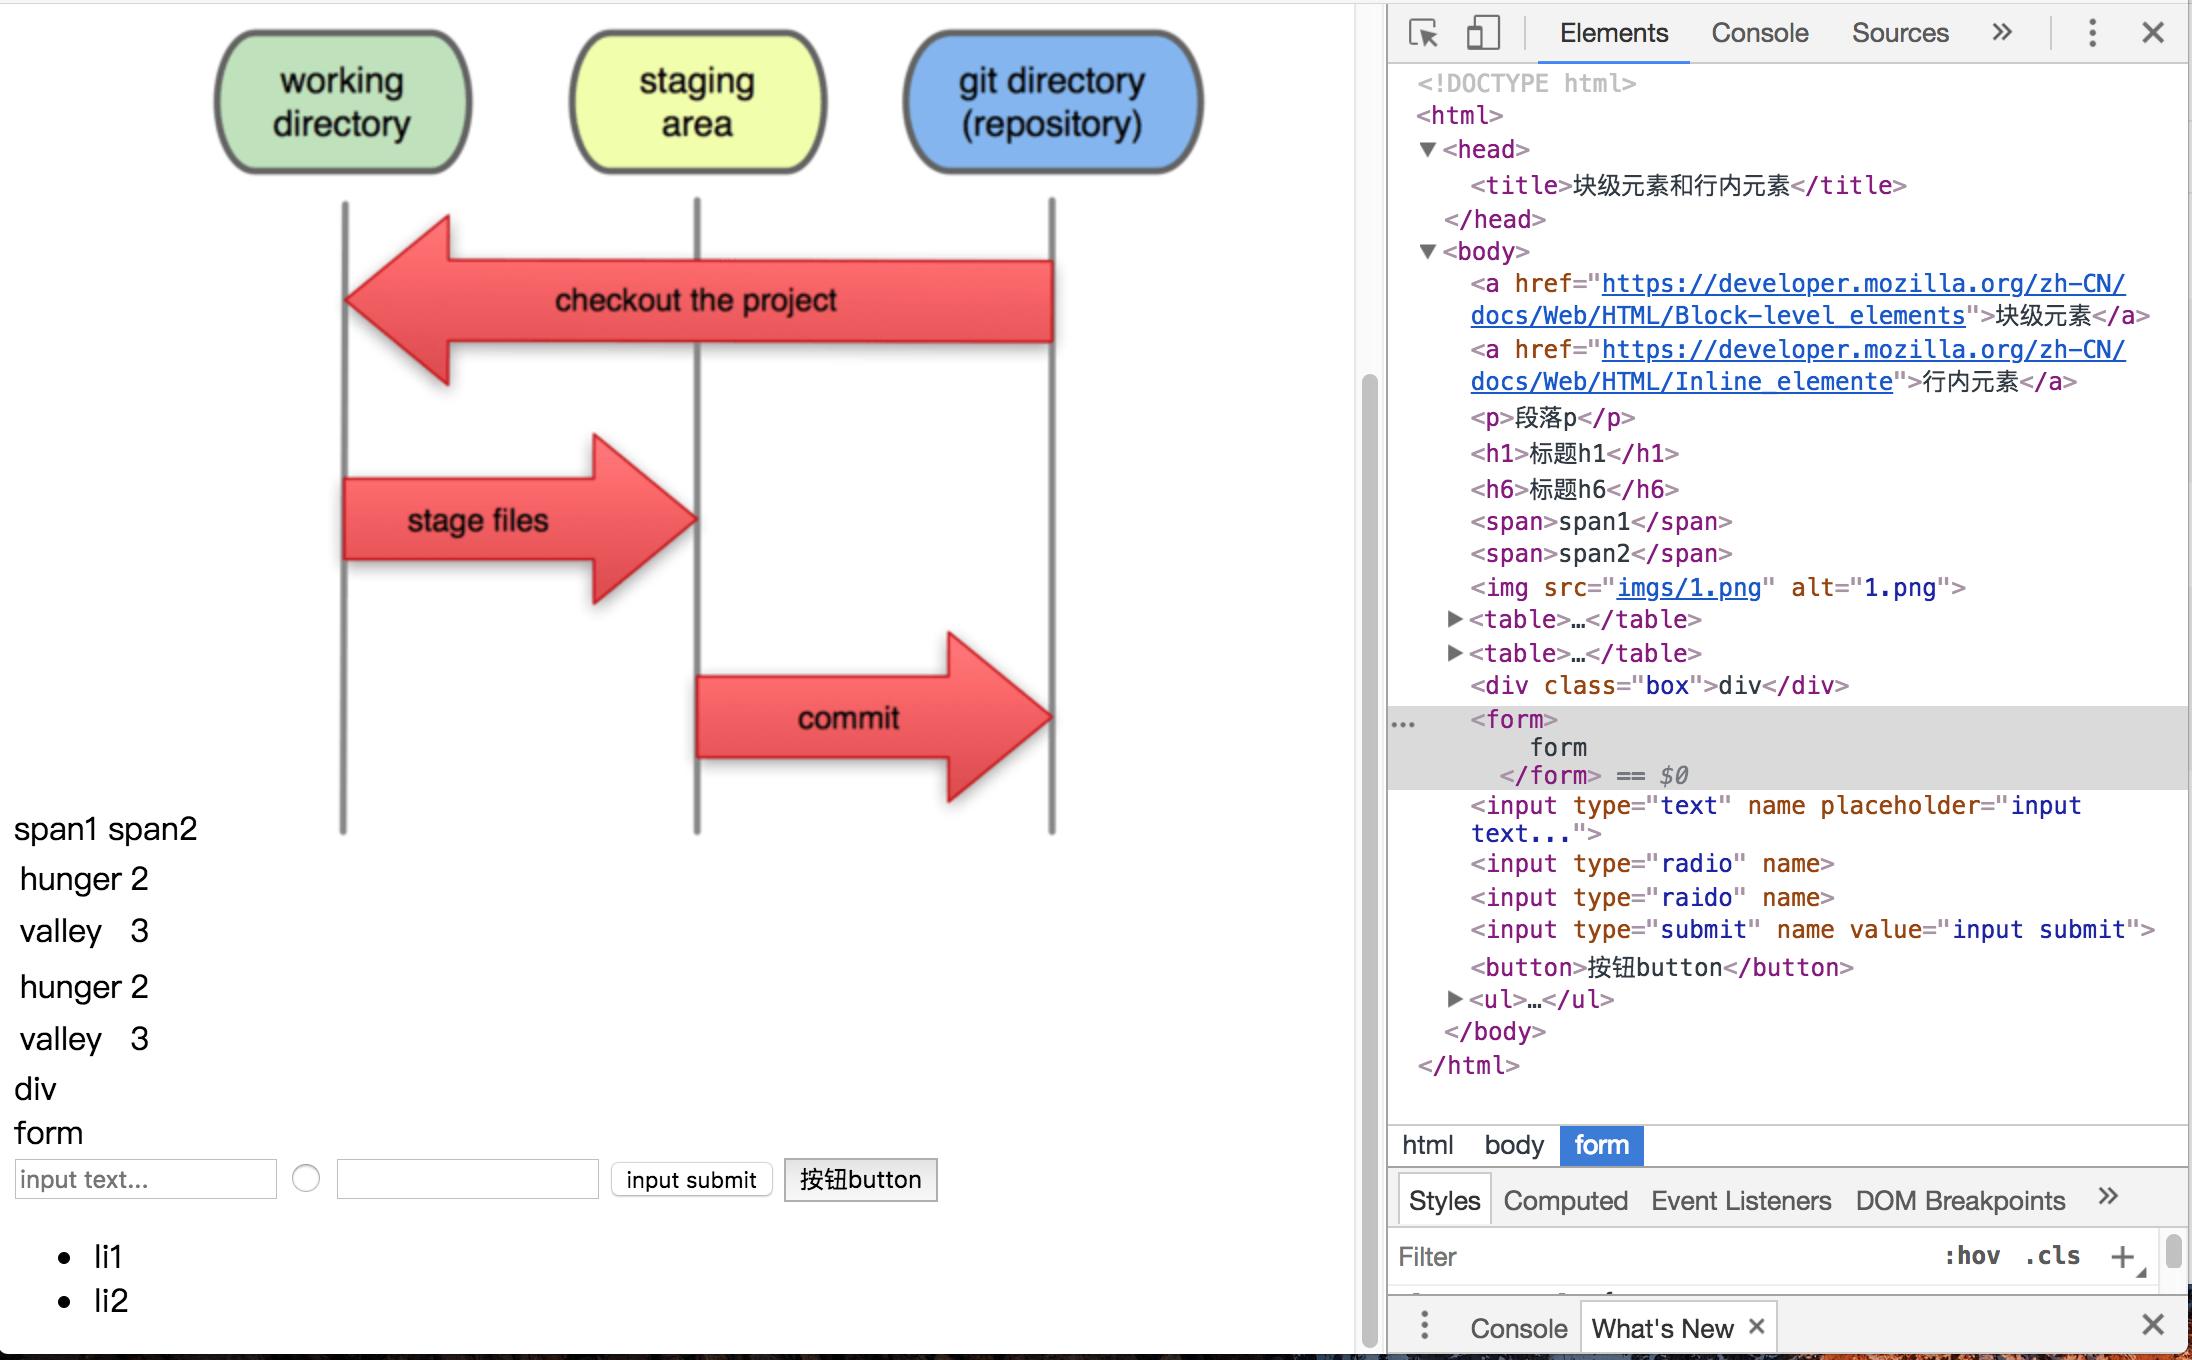Screen dimensions: 2192x1360
Task: Show more Styles pane tabs chevron
Action: pyautogui.click(x=2108, y=1197)
